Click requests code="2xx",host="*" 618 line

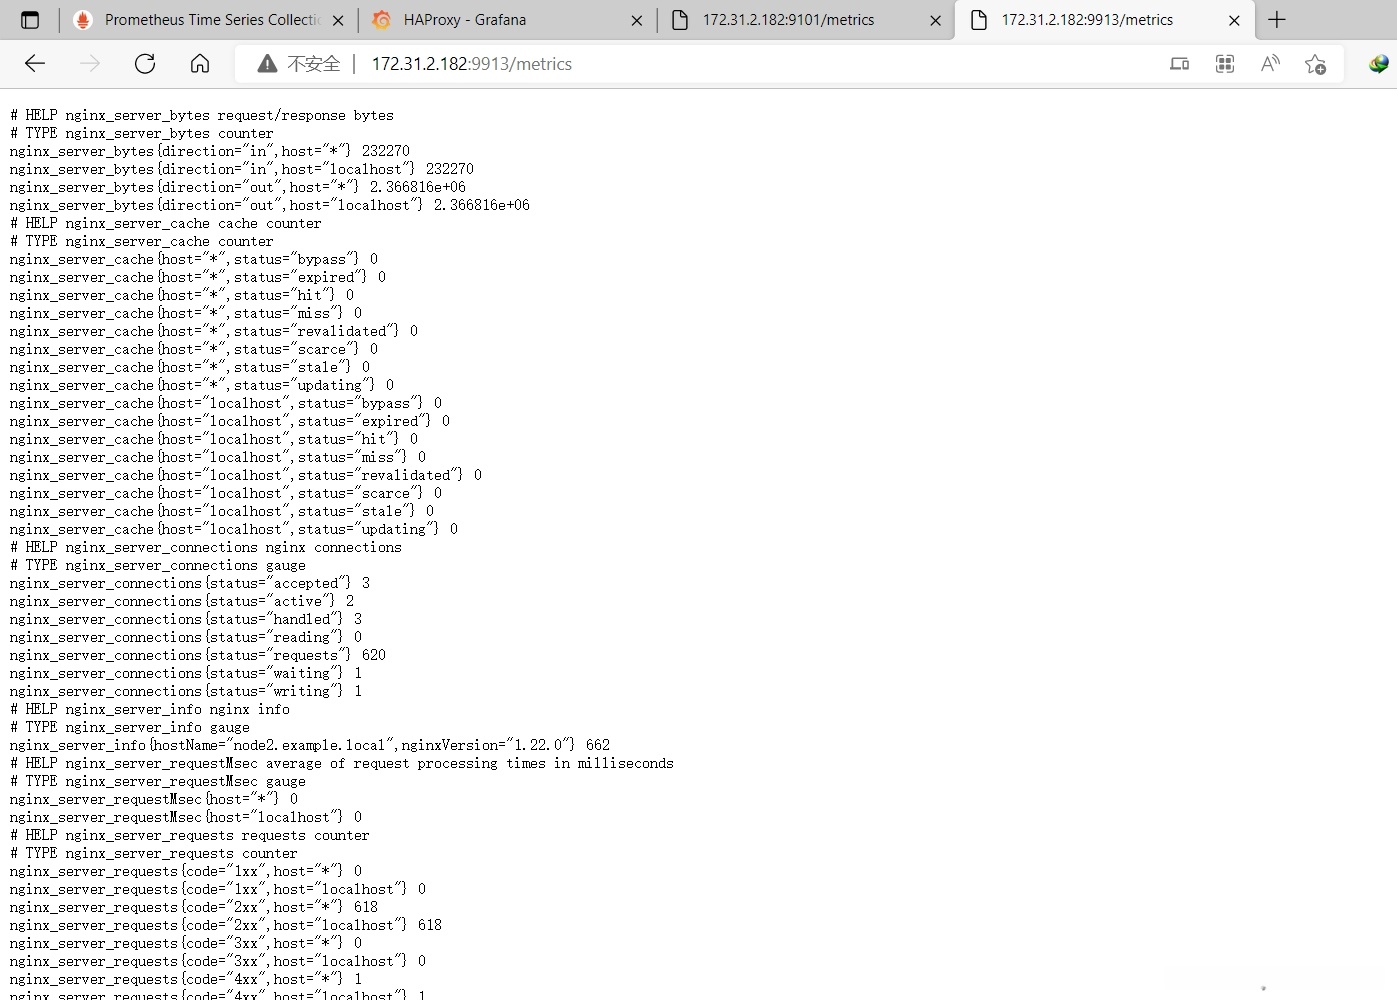pos(194,907)
